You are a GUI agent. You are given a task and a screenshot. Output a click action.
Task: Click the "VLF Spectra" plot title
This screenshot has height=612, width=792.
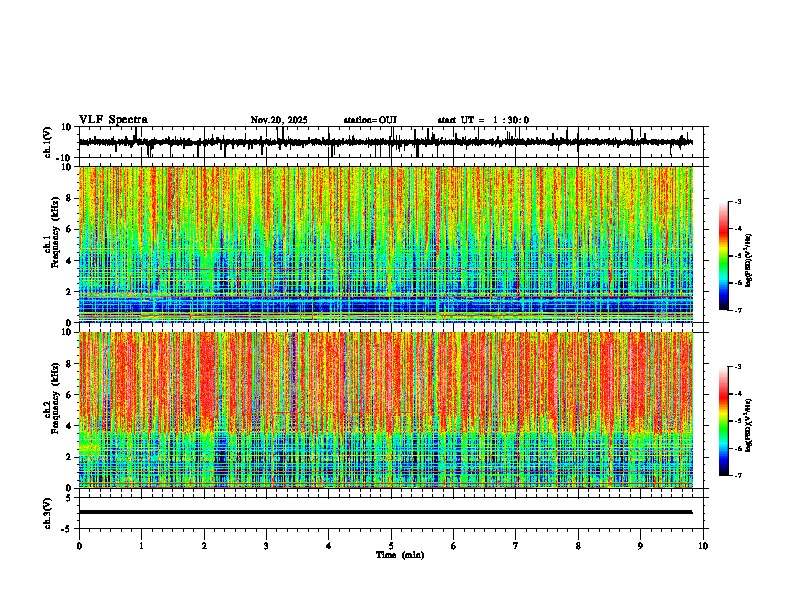tap(113, 120)
